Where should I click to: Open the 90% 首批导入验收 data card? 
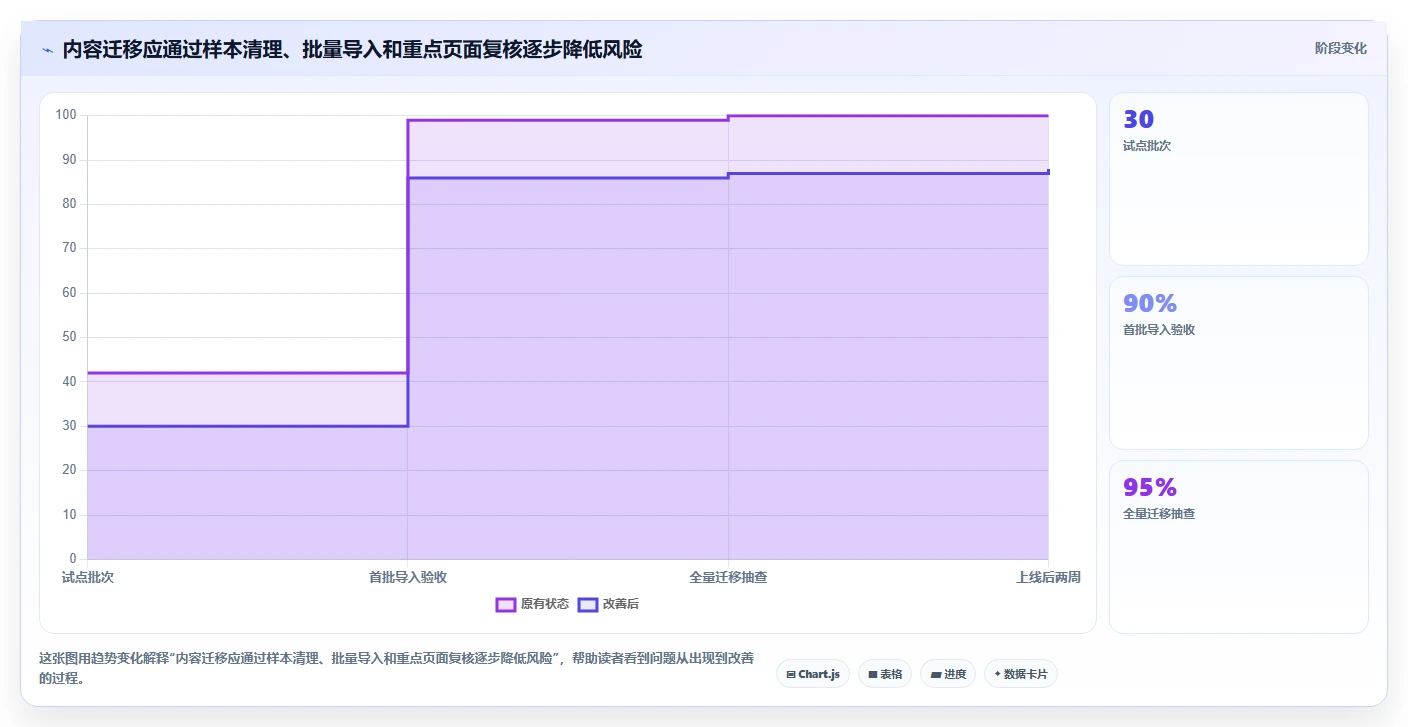click(x=1239, y=363)
